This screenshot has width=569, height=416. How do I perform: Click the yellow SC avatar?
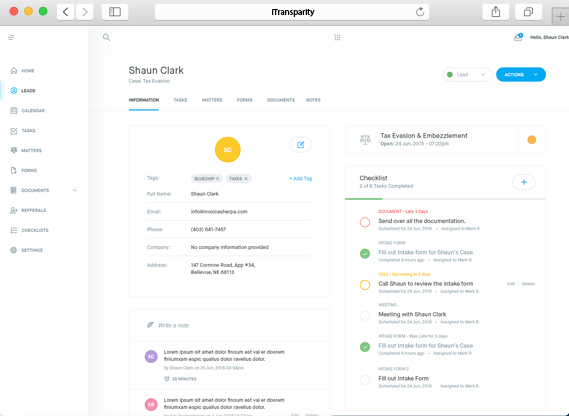[228, 150]
